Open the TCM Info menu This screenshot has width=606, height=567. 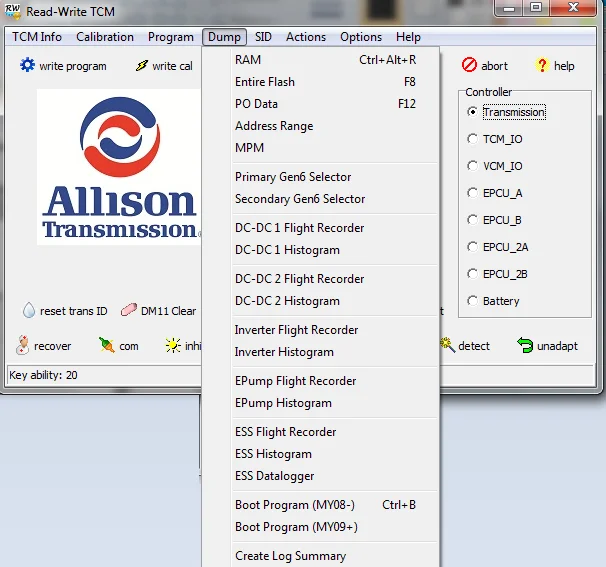point(37,37)
